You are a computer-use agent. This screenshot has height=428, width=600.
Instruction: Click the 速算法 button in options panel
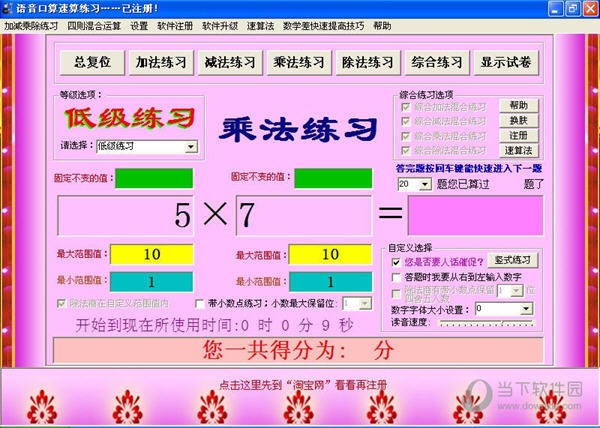click(518, 150)
